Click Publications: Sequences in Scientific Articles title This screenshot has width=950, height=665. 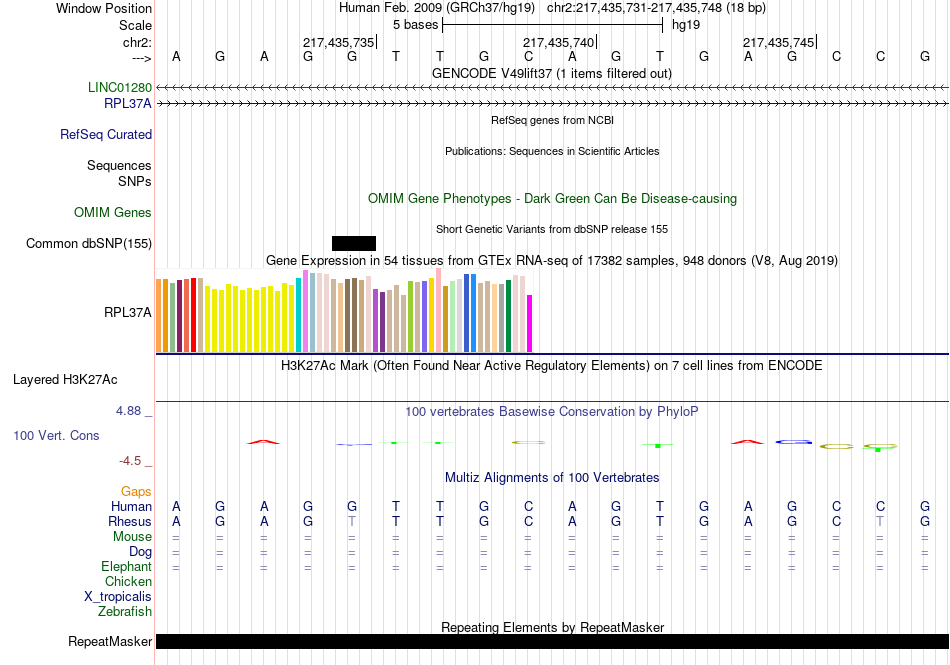[x=552, y=151]
